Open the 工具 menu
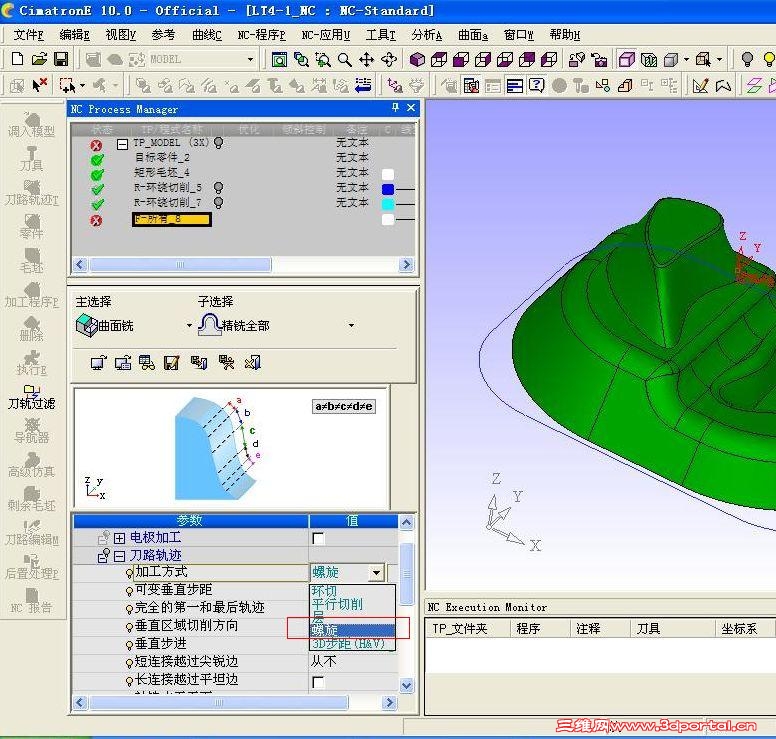 point(381,35)
